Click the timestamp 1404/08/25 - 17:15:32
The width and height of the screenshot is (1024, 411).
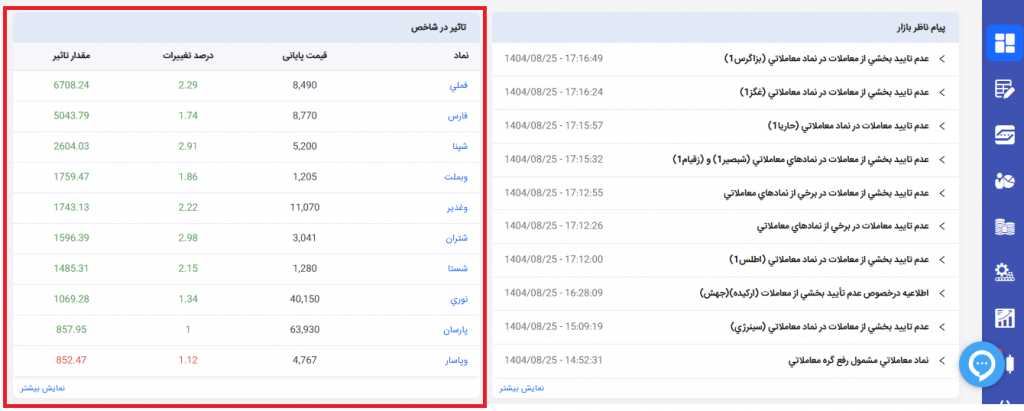(x=553, y=159)
